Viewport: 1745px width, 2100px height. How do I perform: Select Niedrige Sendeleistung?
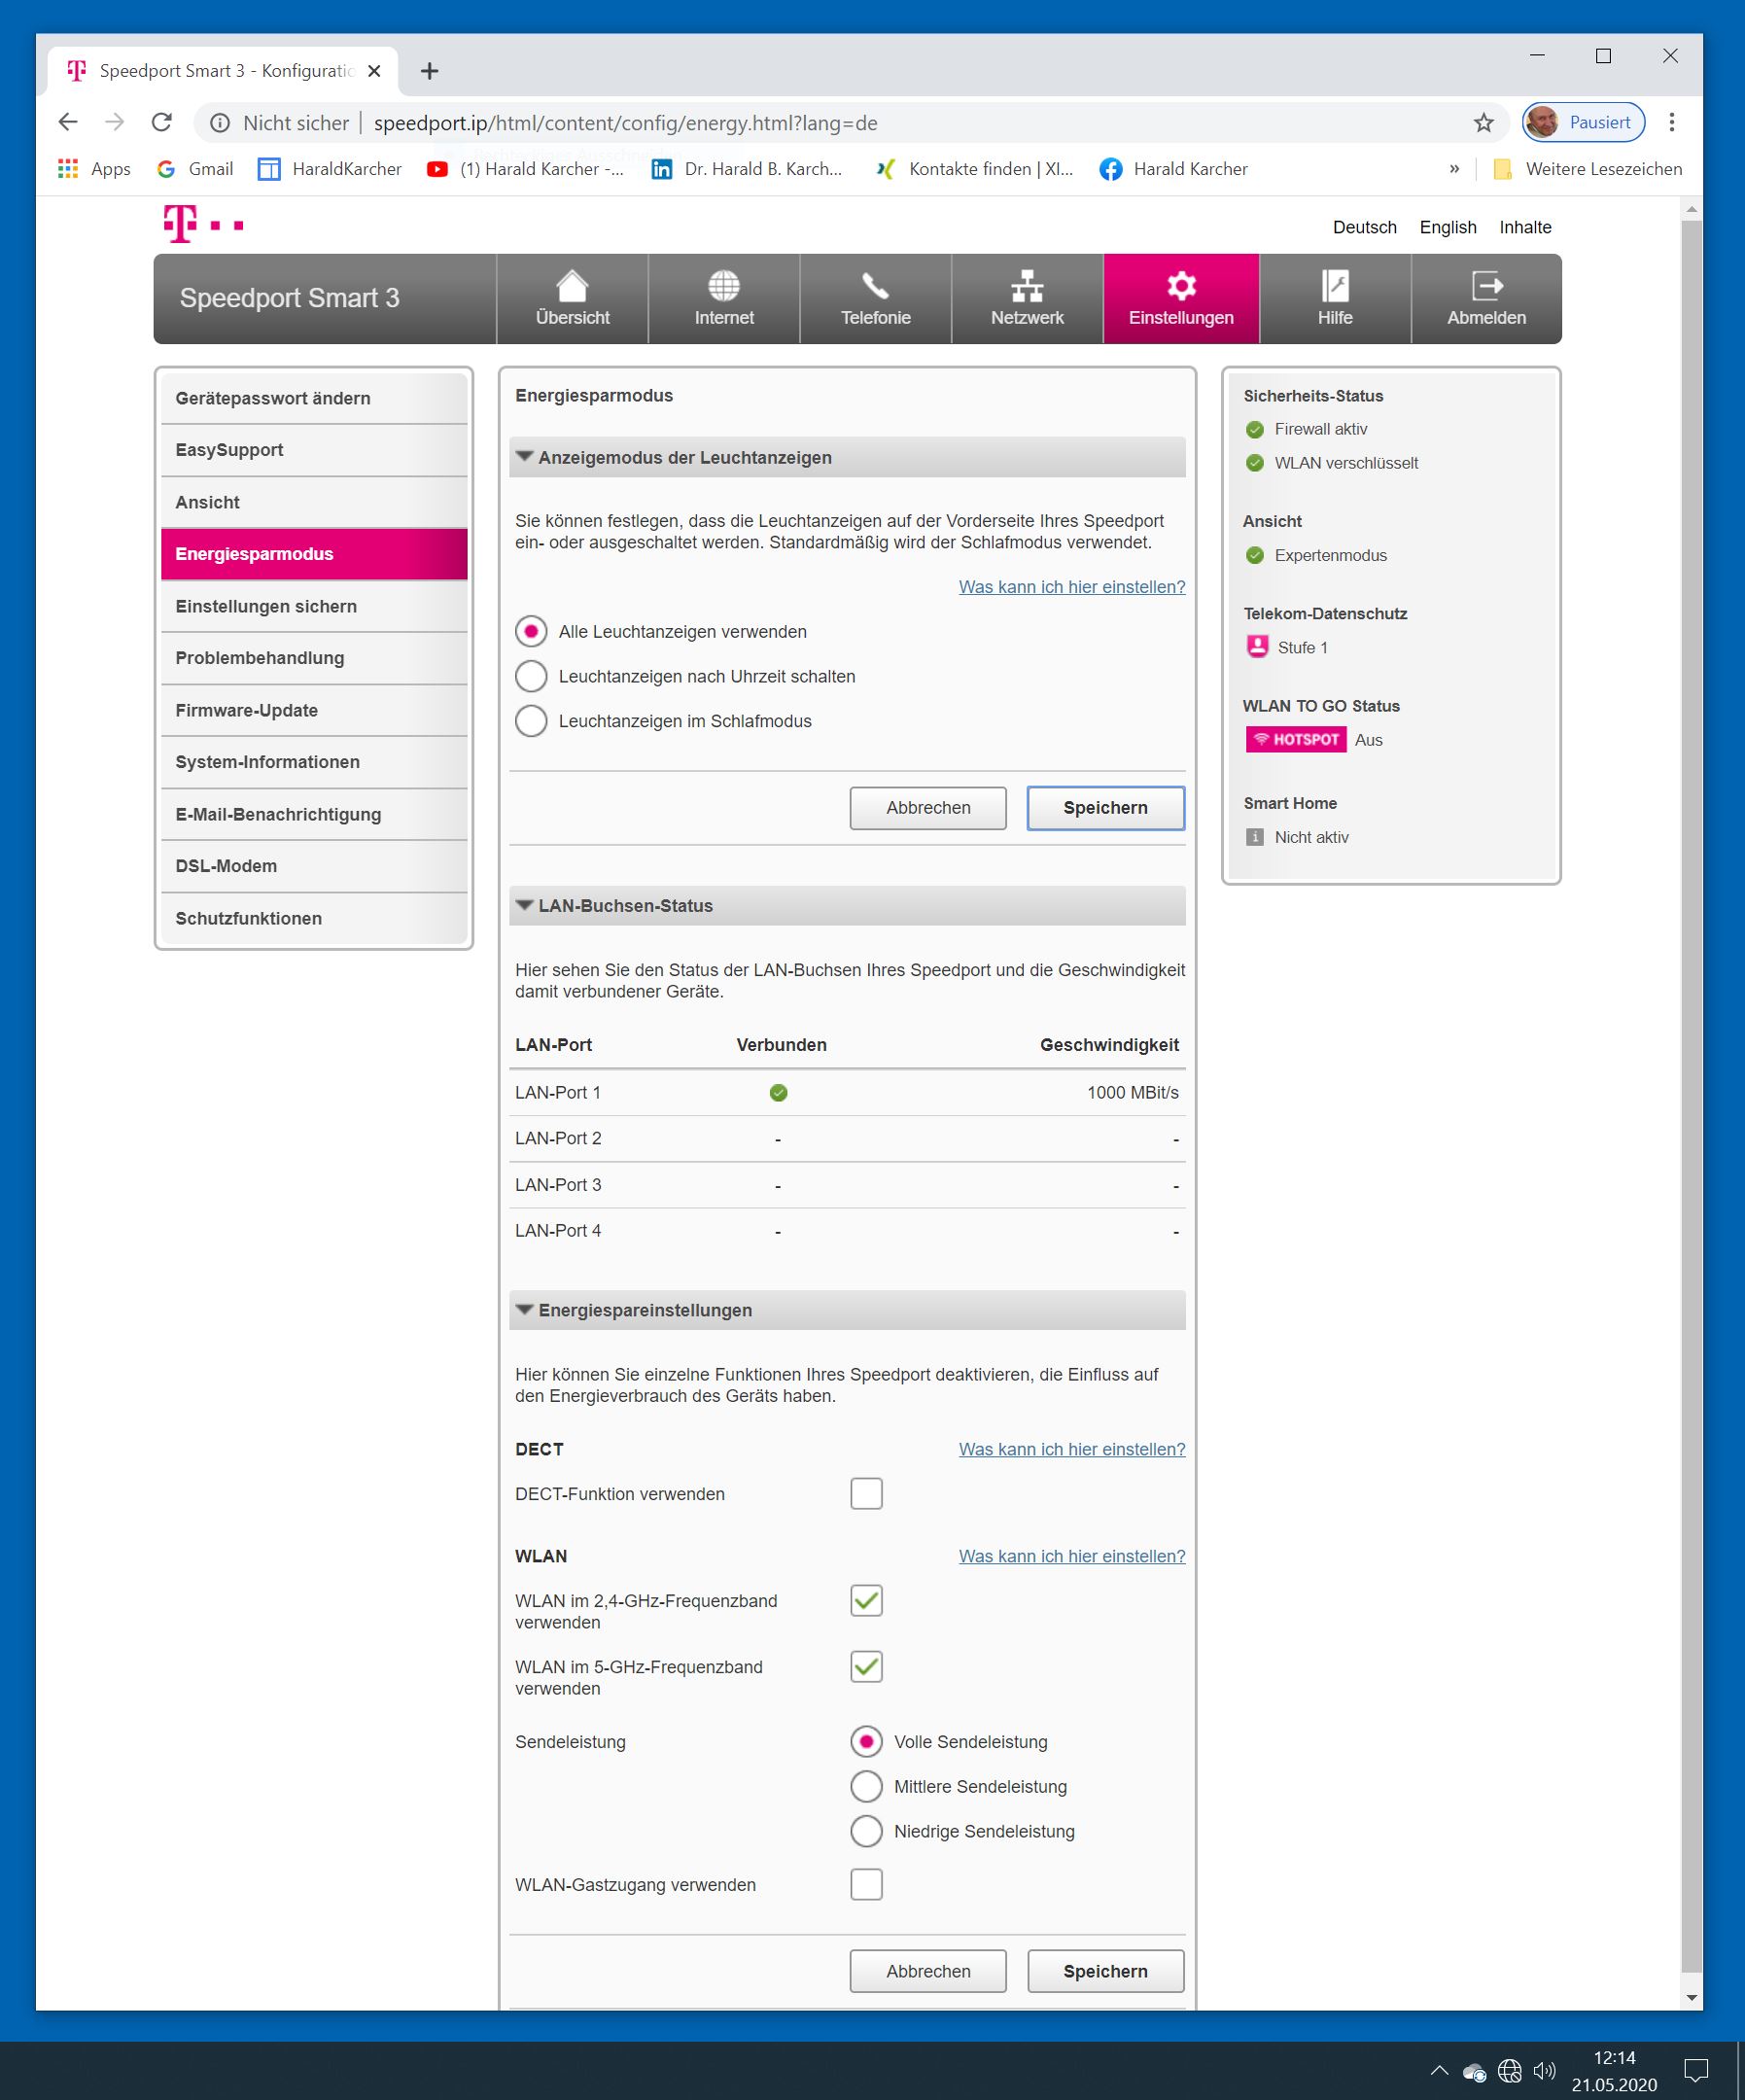tap(866, 1831)
